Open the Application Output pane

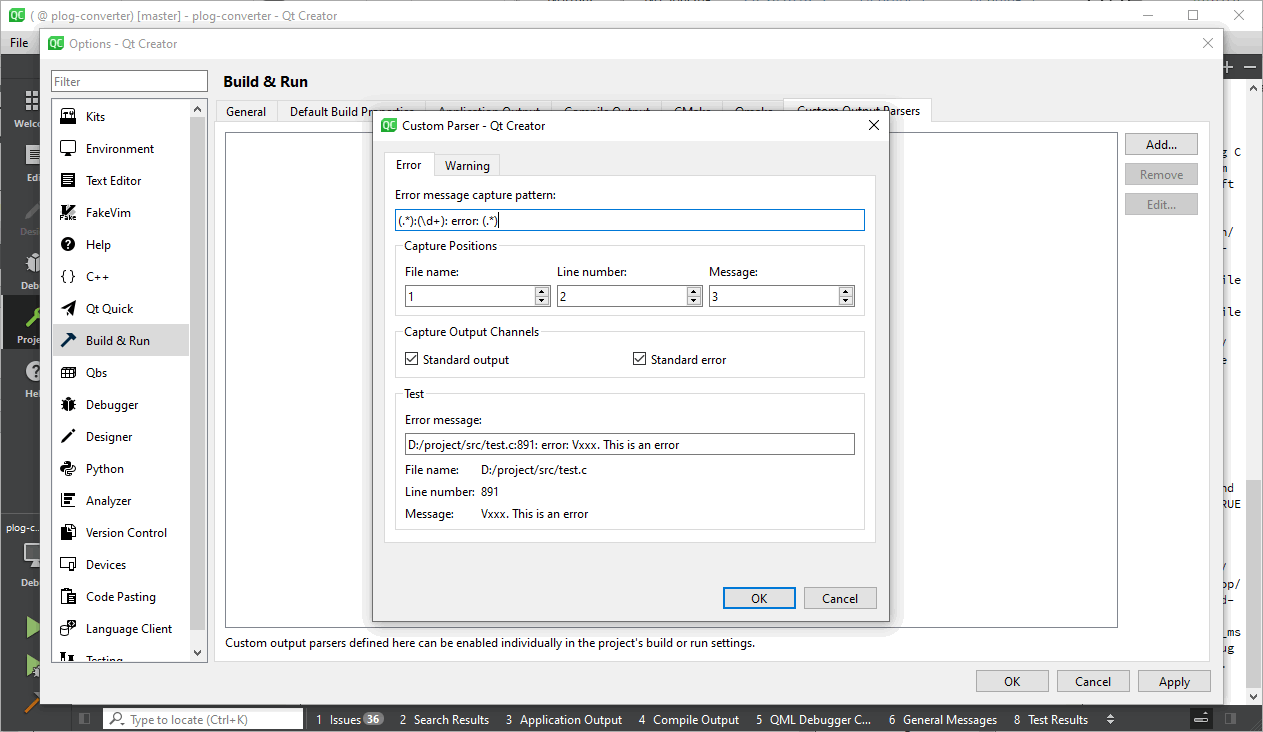click(563, 719)
